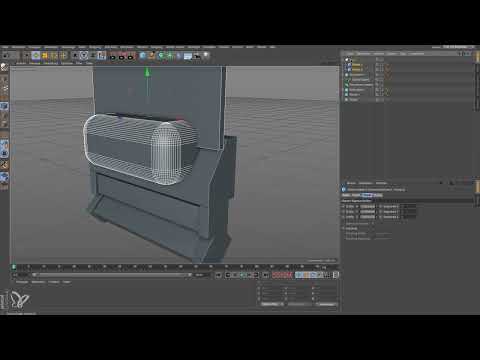Add a Light object
This screenshot has width=480, height=360.
(206, 55)
